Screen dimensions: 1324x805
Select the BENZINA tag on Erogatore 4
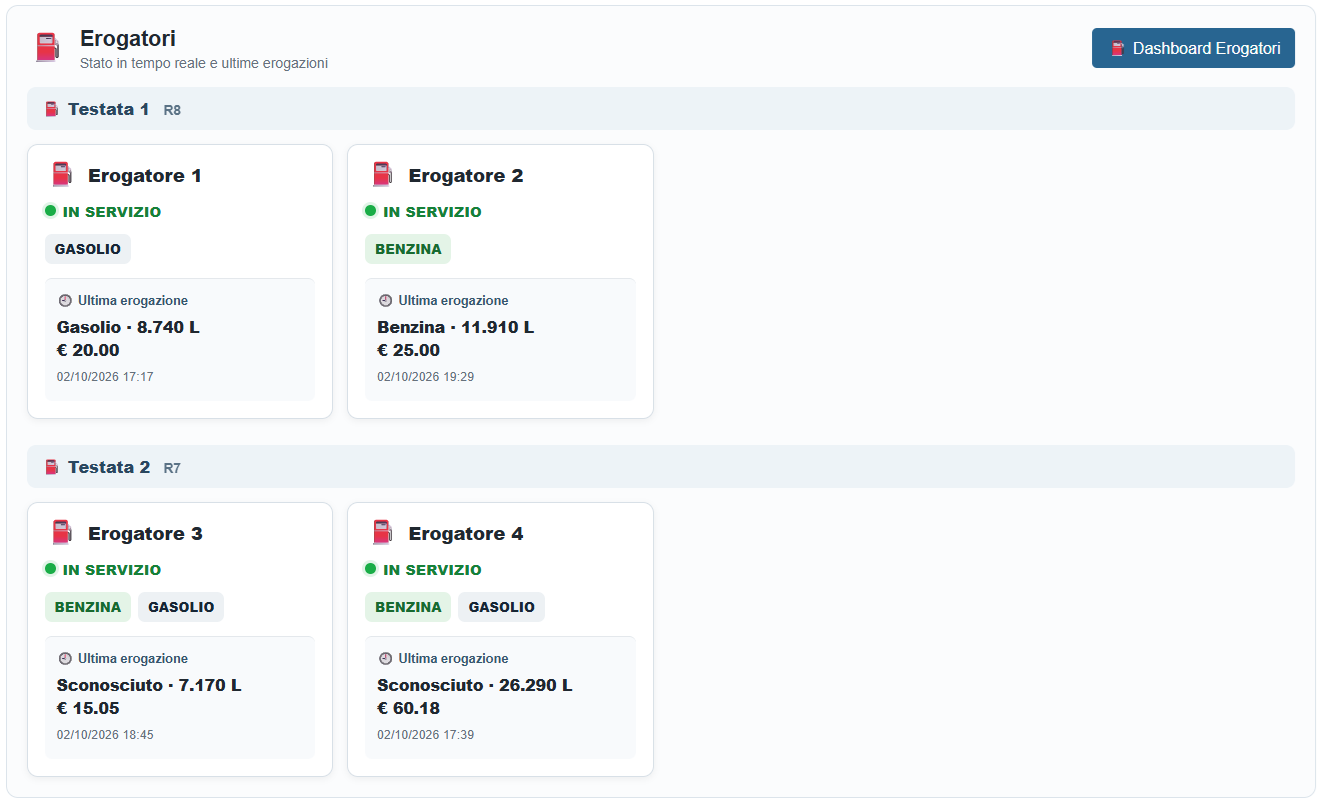click(x=408, y=607)
